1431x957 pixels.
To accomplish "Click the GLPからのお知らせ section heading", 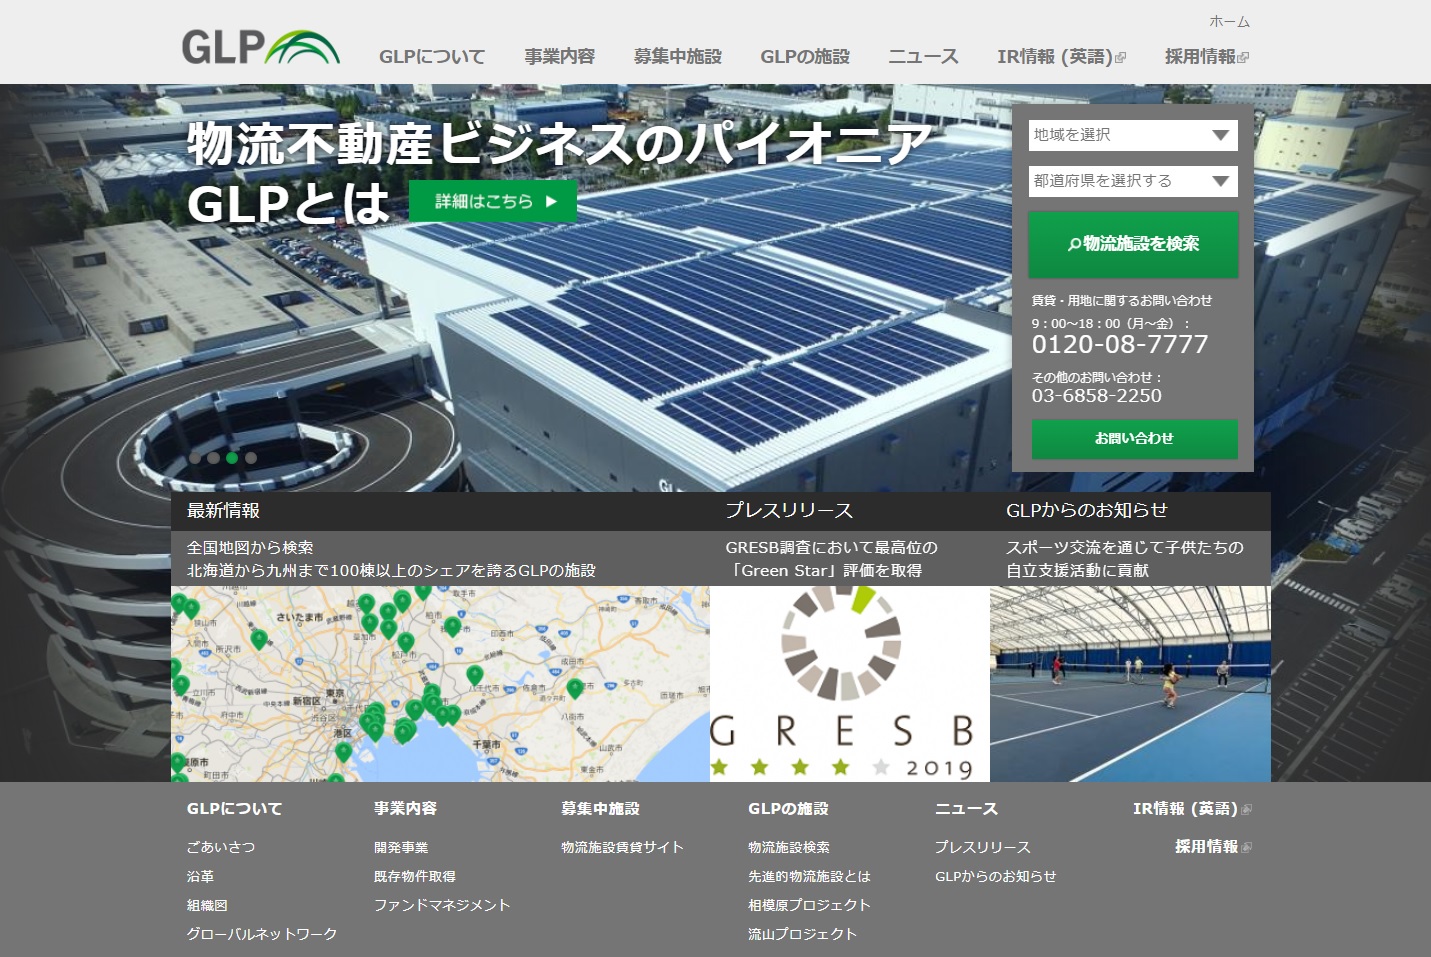I will click(x=1087, y=511).
